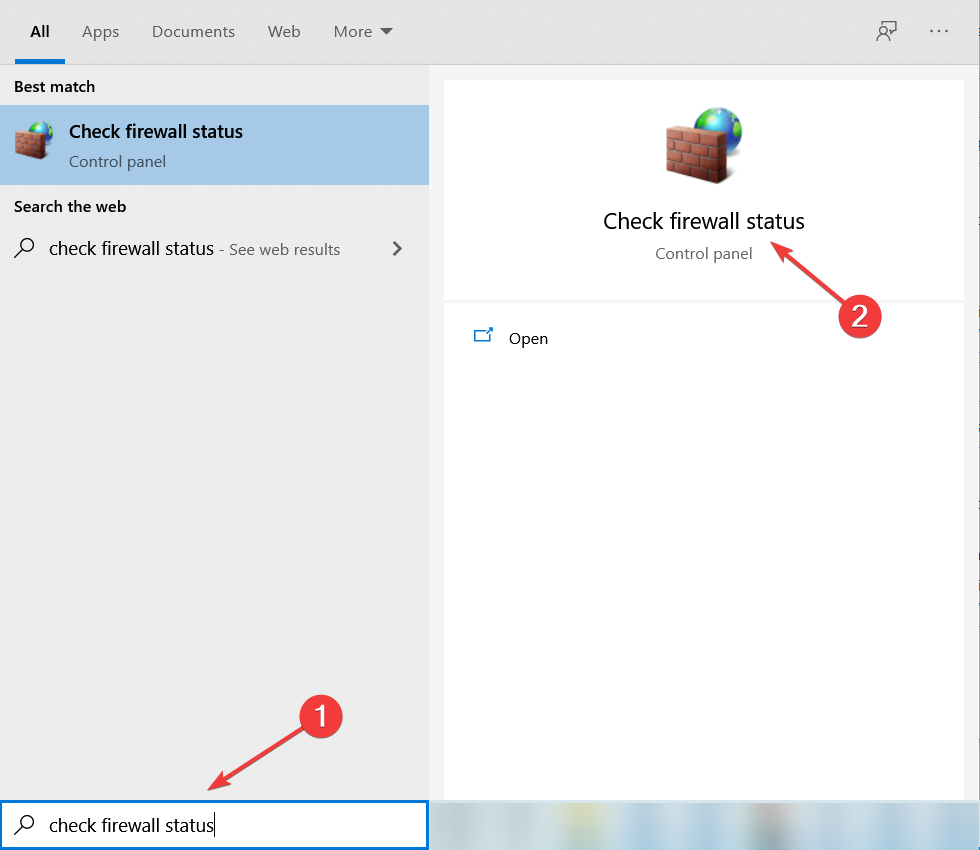Click the large firewall icon in preview pane
Image resolution: width=980 pixels, height=850 pixels.
coord(703,145)
